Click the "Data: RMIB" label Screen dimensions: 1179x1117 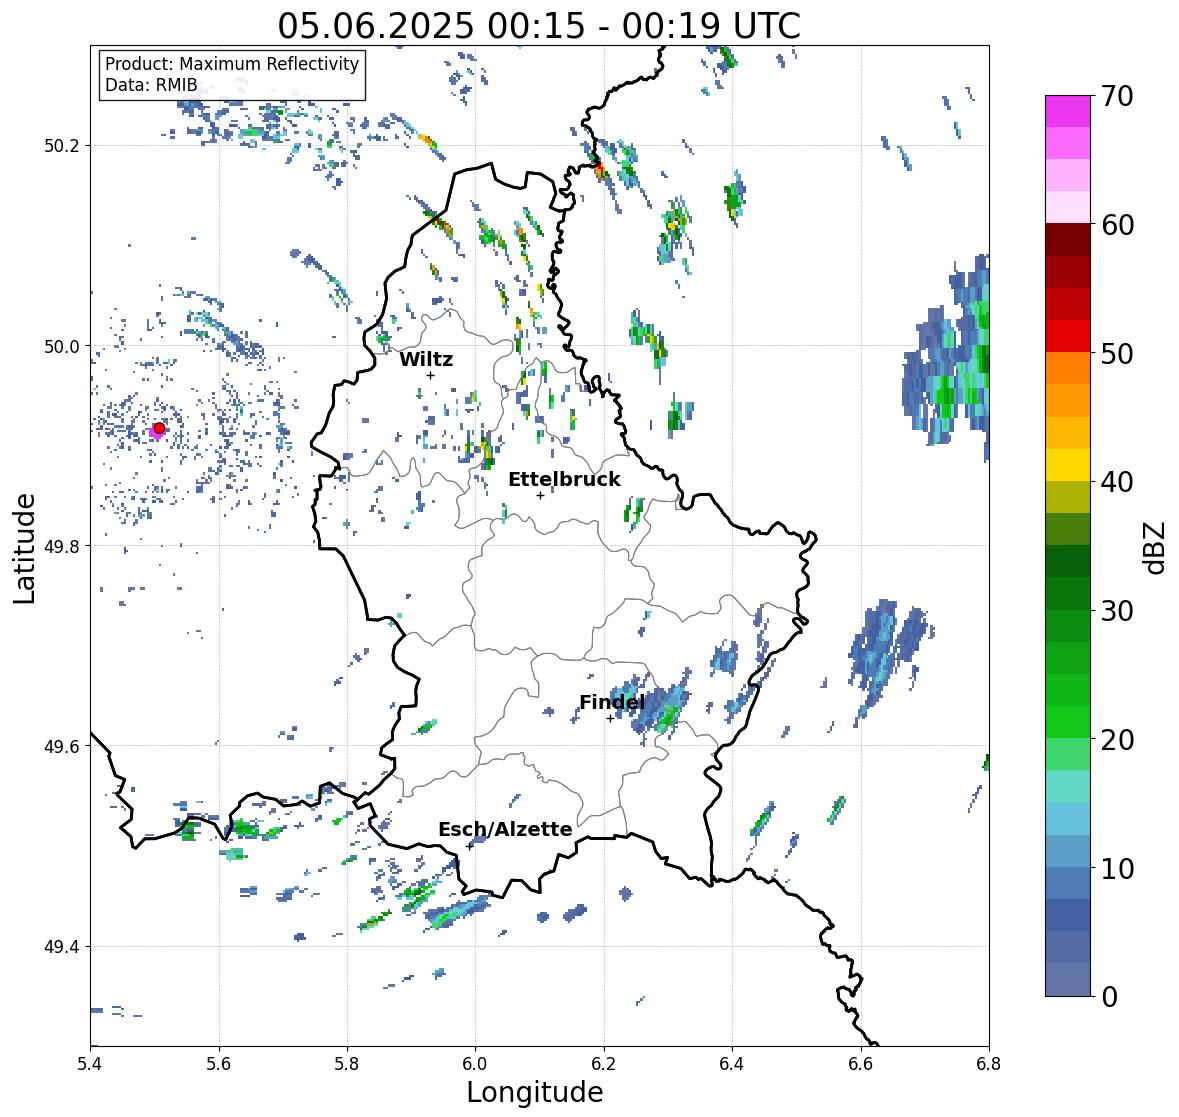(x=151, y=85)
